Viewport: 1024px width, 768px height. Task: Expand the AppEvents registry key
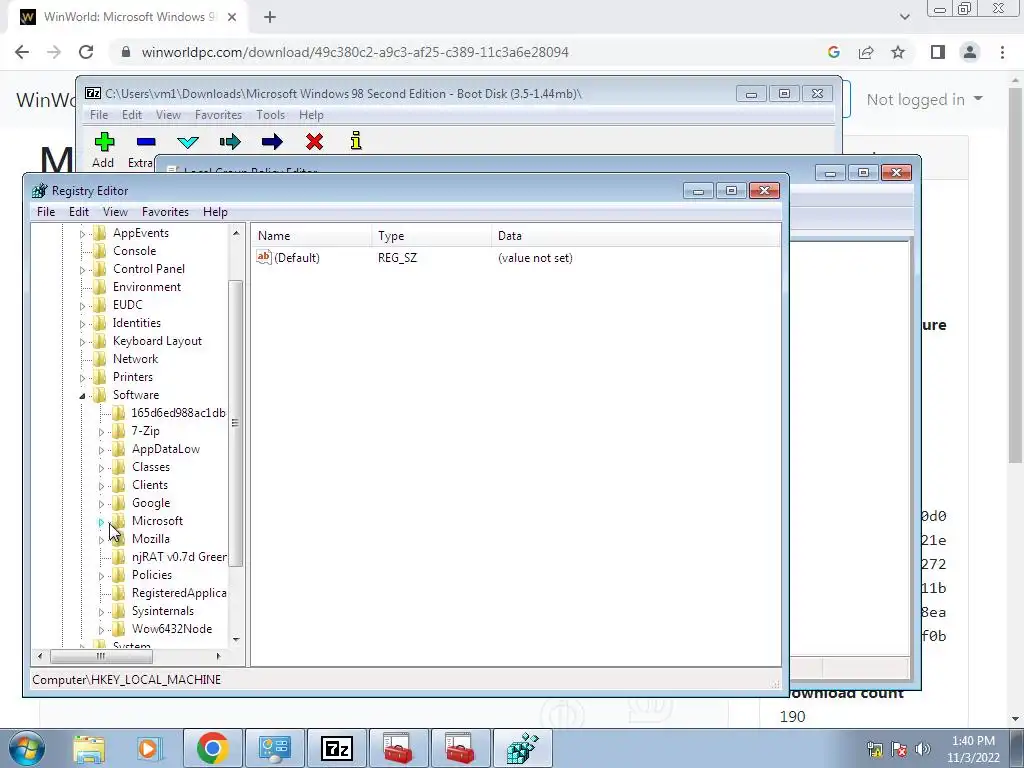click(x=82, y=234)
